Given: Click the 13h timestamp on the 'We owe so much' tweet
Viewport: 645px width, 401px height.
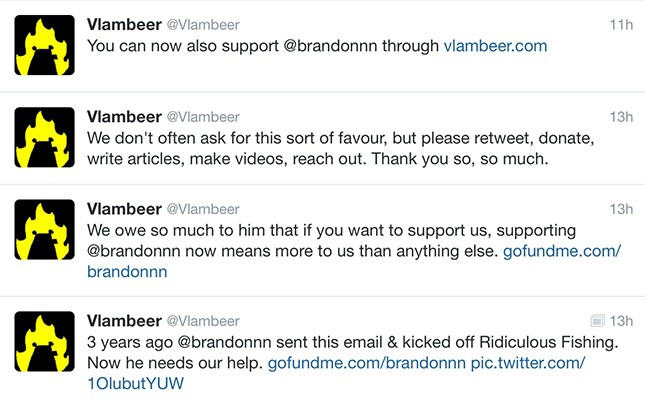Looking at the screenshot, I should 621,209.
